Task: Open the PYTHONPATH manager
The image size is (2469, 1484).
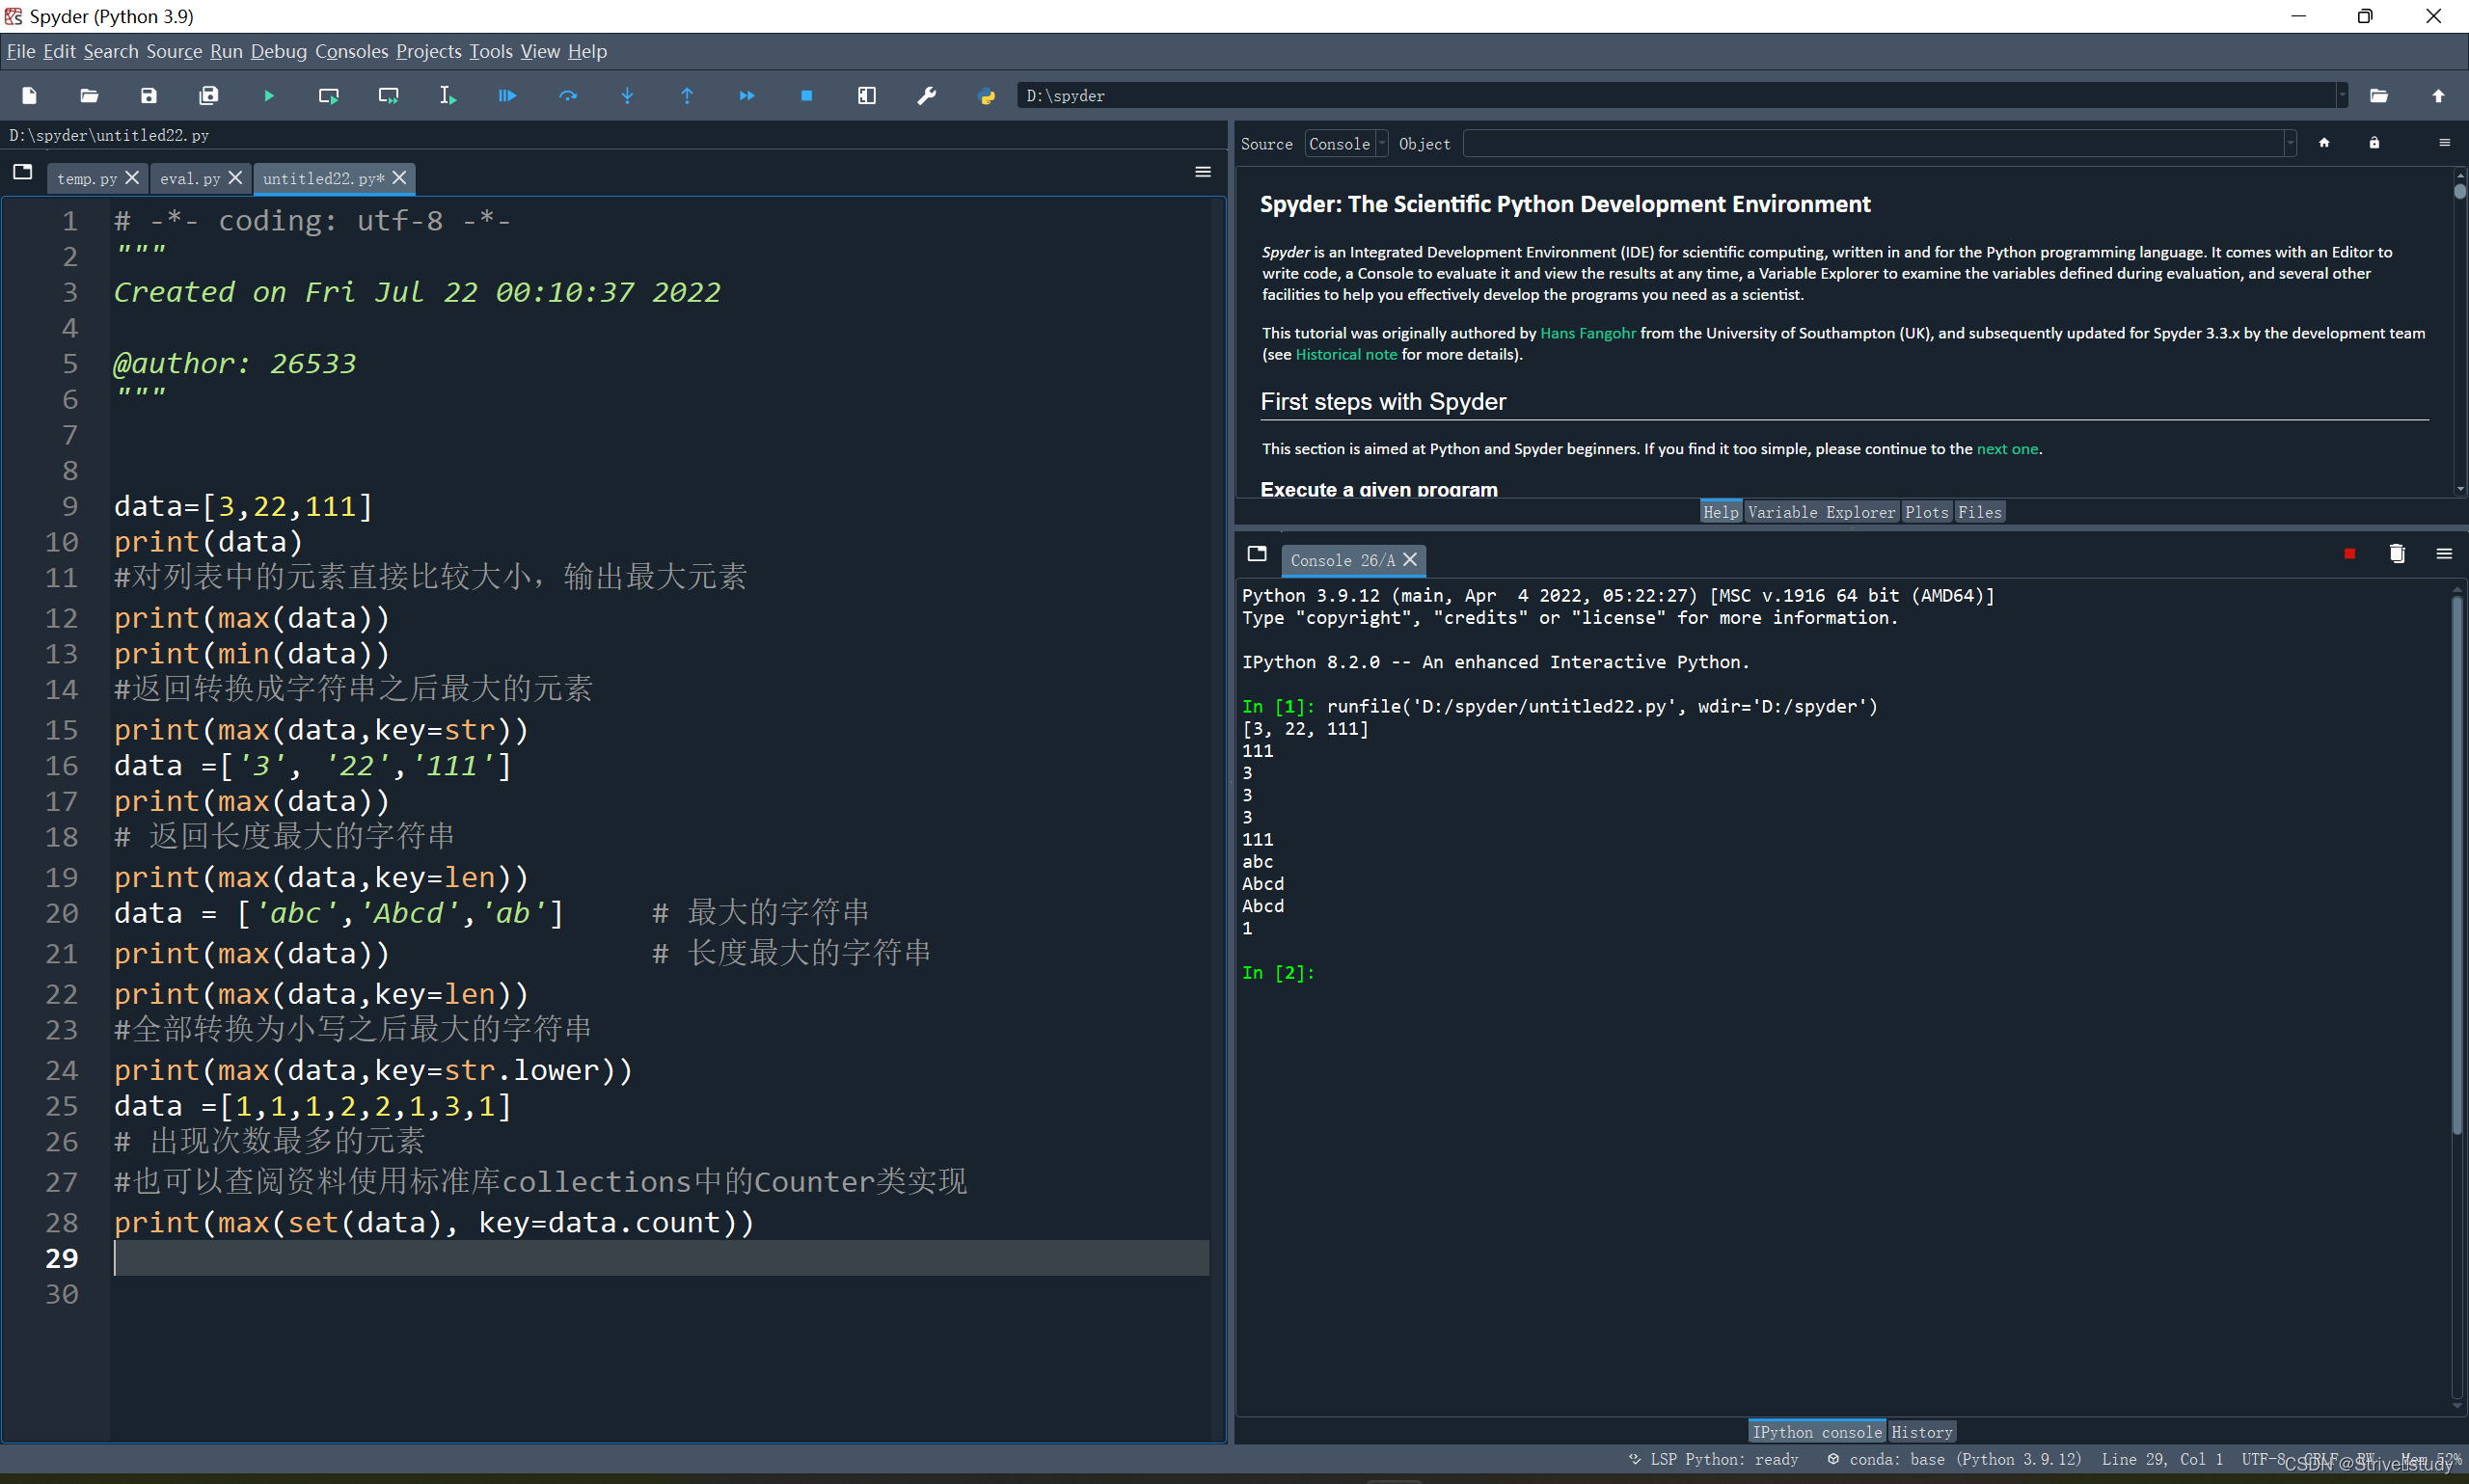Action: [x=986, y=95]
